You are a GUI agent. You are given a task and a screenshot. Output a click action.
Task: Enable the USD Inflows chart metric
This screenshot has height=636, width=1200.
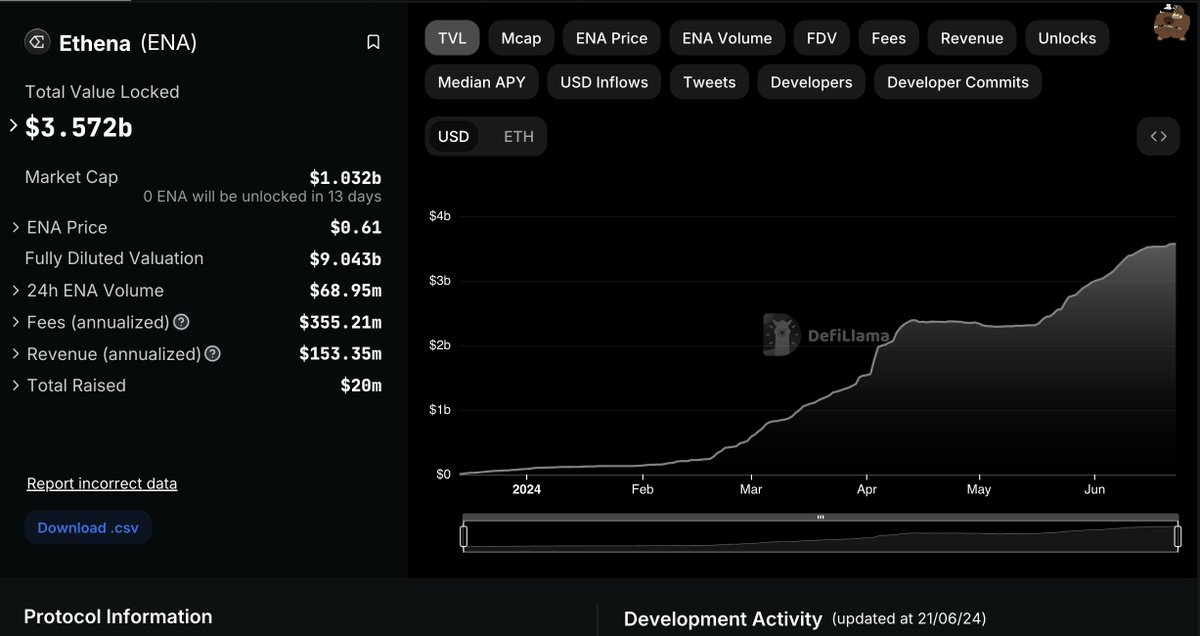point(604,82)
